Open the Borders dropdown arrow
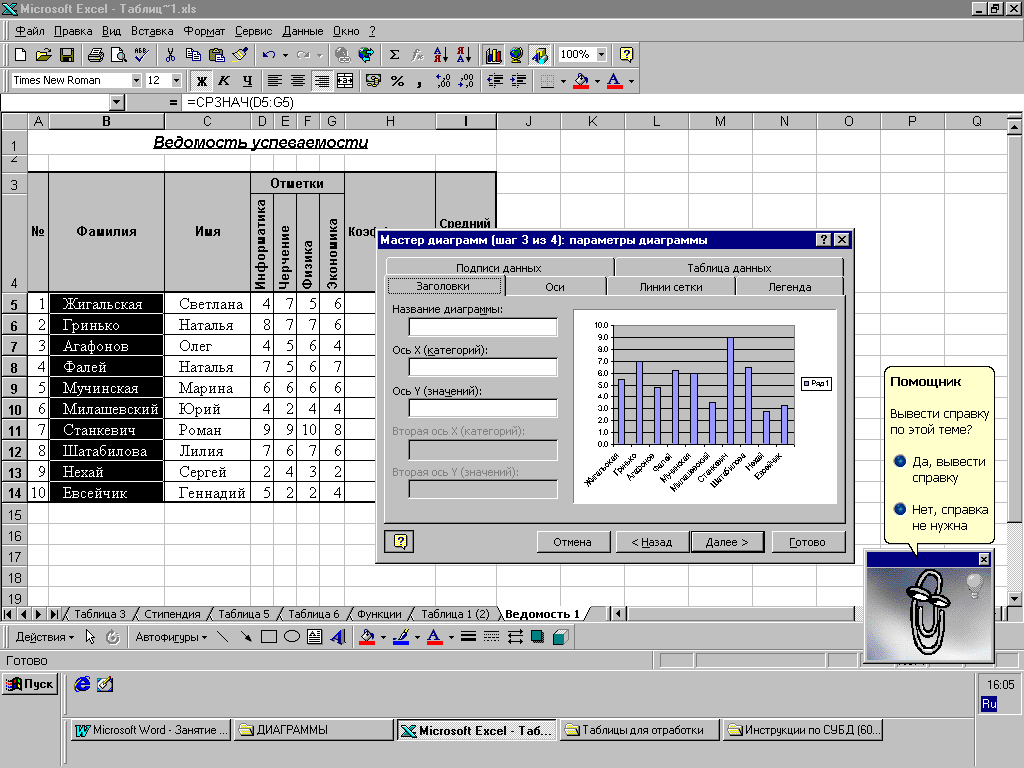The width and height of the screenshot is (1024, 768). click(563, 81)
